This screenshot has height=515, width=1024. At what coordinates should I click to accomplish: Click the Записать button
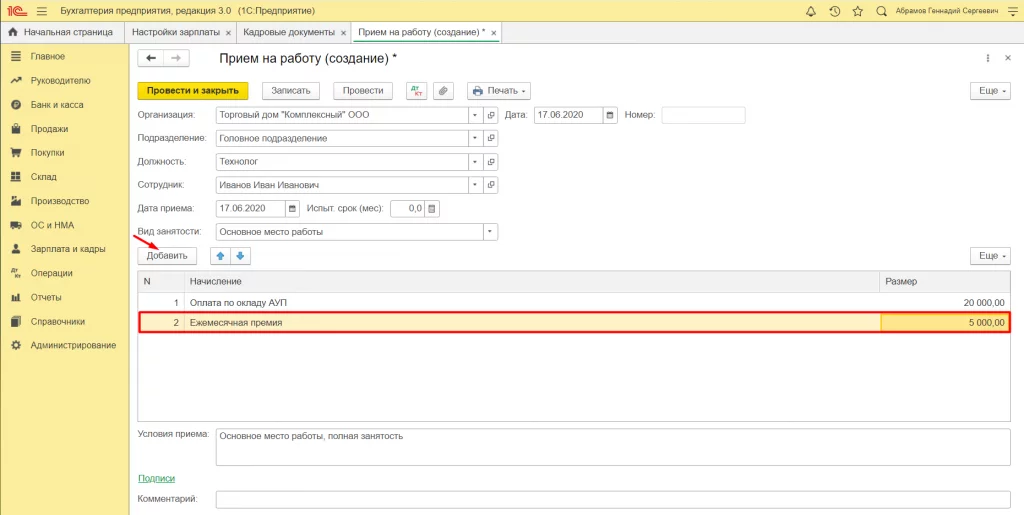[x=291, y=91]
